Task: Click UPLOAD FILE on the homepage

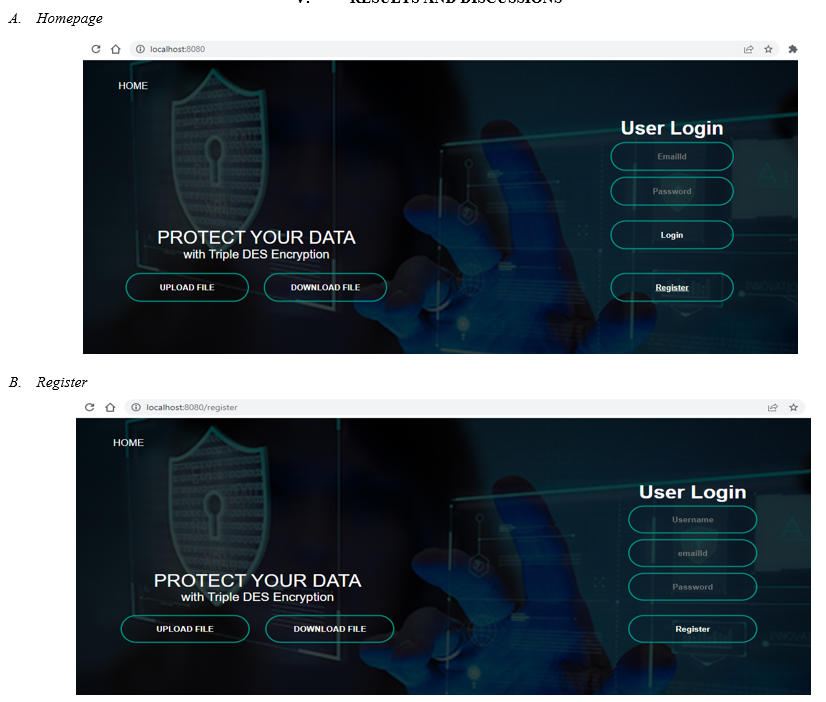Action: click(187, 287)
